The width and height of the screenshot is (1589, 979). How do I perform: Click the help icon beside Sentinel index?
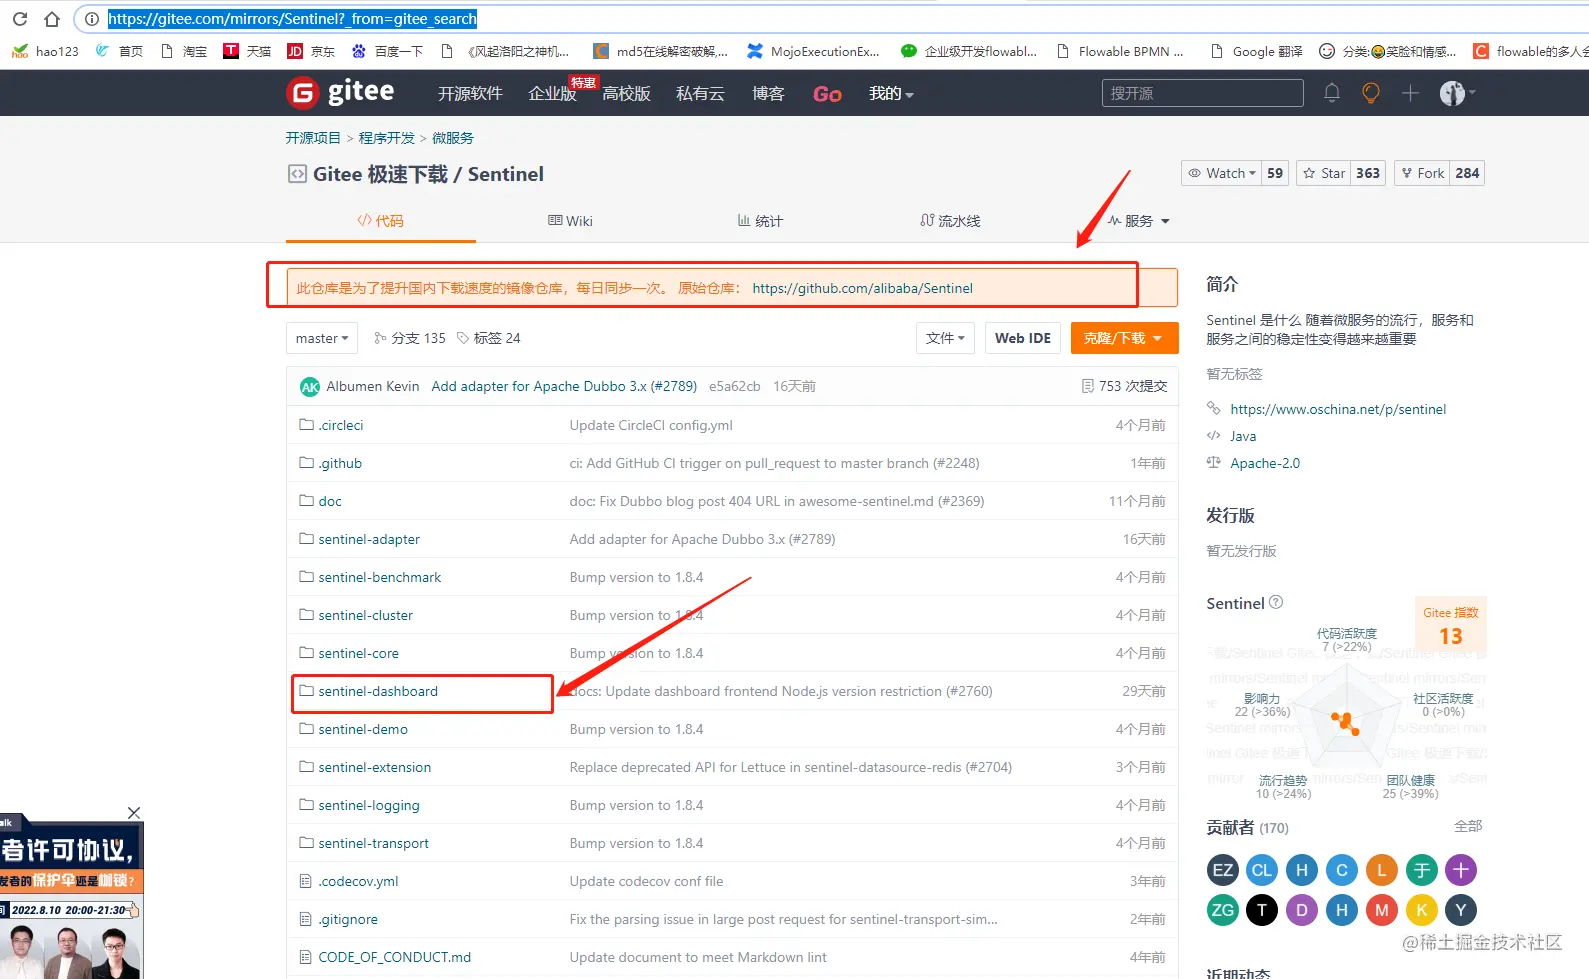1276,602
